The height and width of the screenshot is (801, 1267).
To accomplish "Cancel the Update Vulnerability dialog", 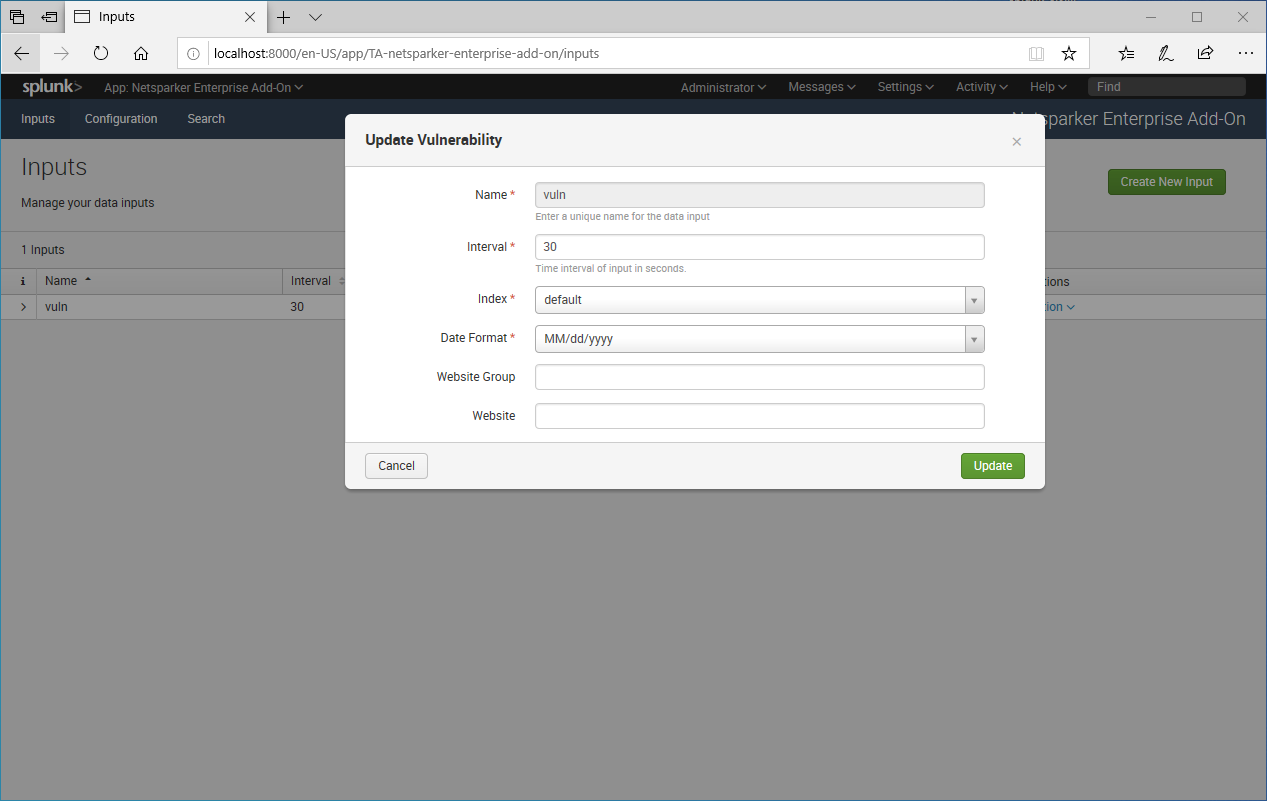I will coord(396,465).
